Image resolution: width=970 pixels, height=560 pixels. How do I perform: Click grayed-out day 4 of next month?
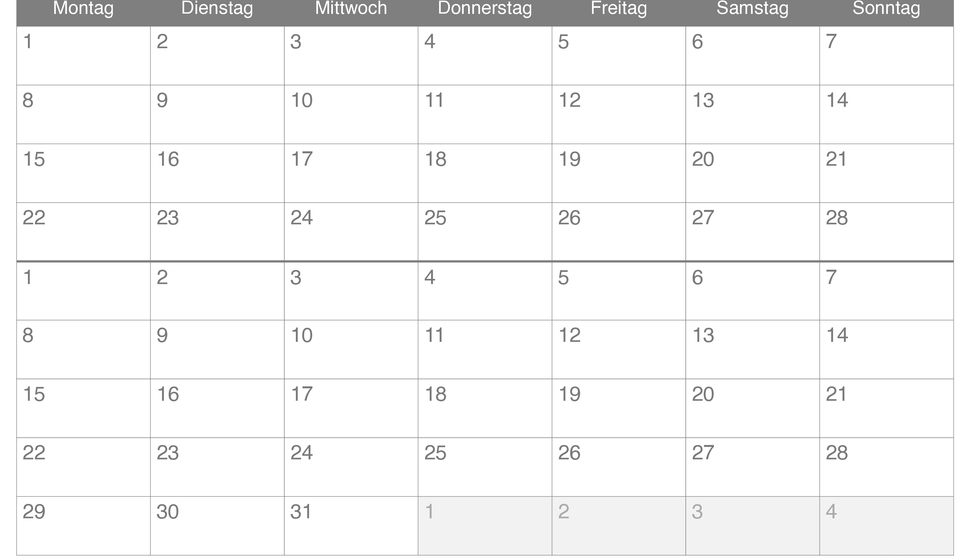(886, 526)
